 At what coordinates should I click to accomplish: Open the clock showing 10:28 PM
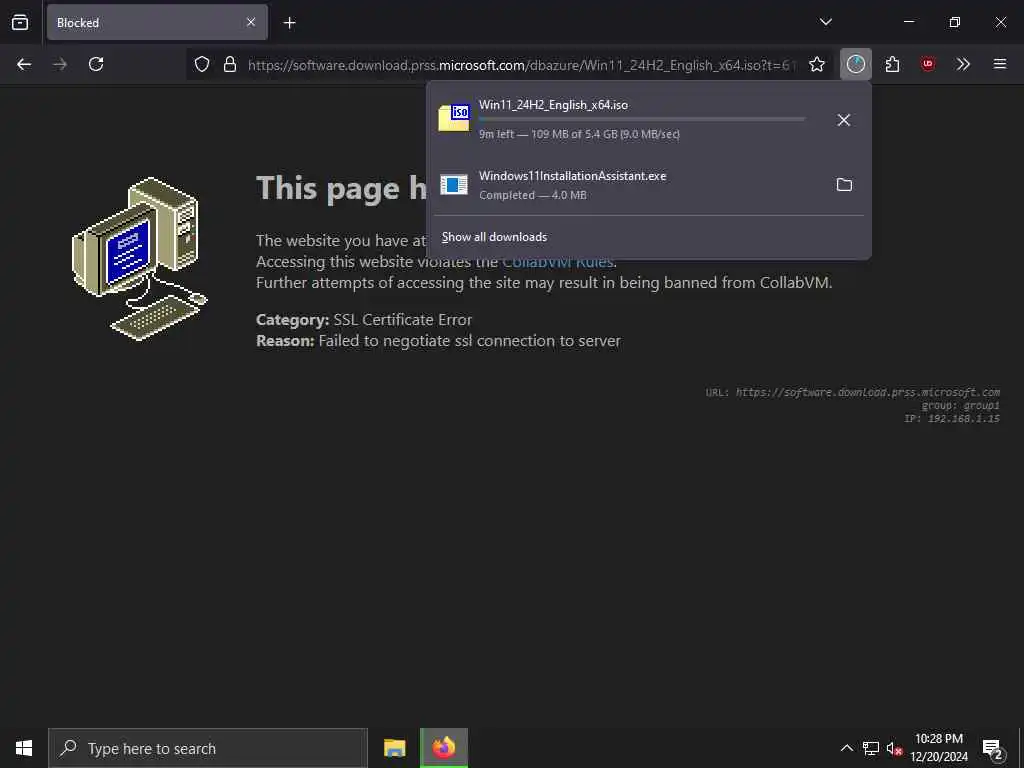(939, 748)
